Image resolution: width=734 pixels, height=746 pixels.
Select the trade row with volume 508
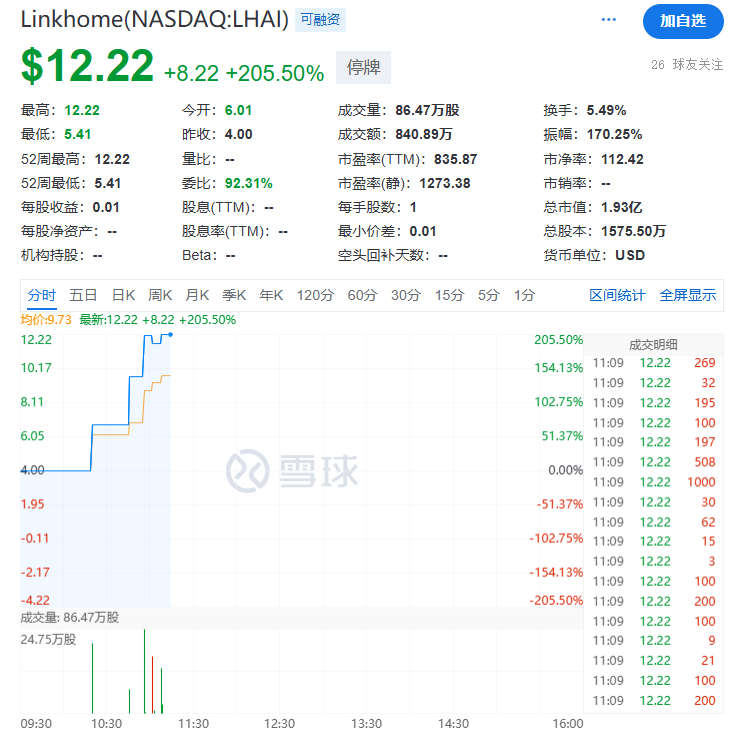pos(654,462)
